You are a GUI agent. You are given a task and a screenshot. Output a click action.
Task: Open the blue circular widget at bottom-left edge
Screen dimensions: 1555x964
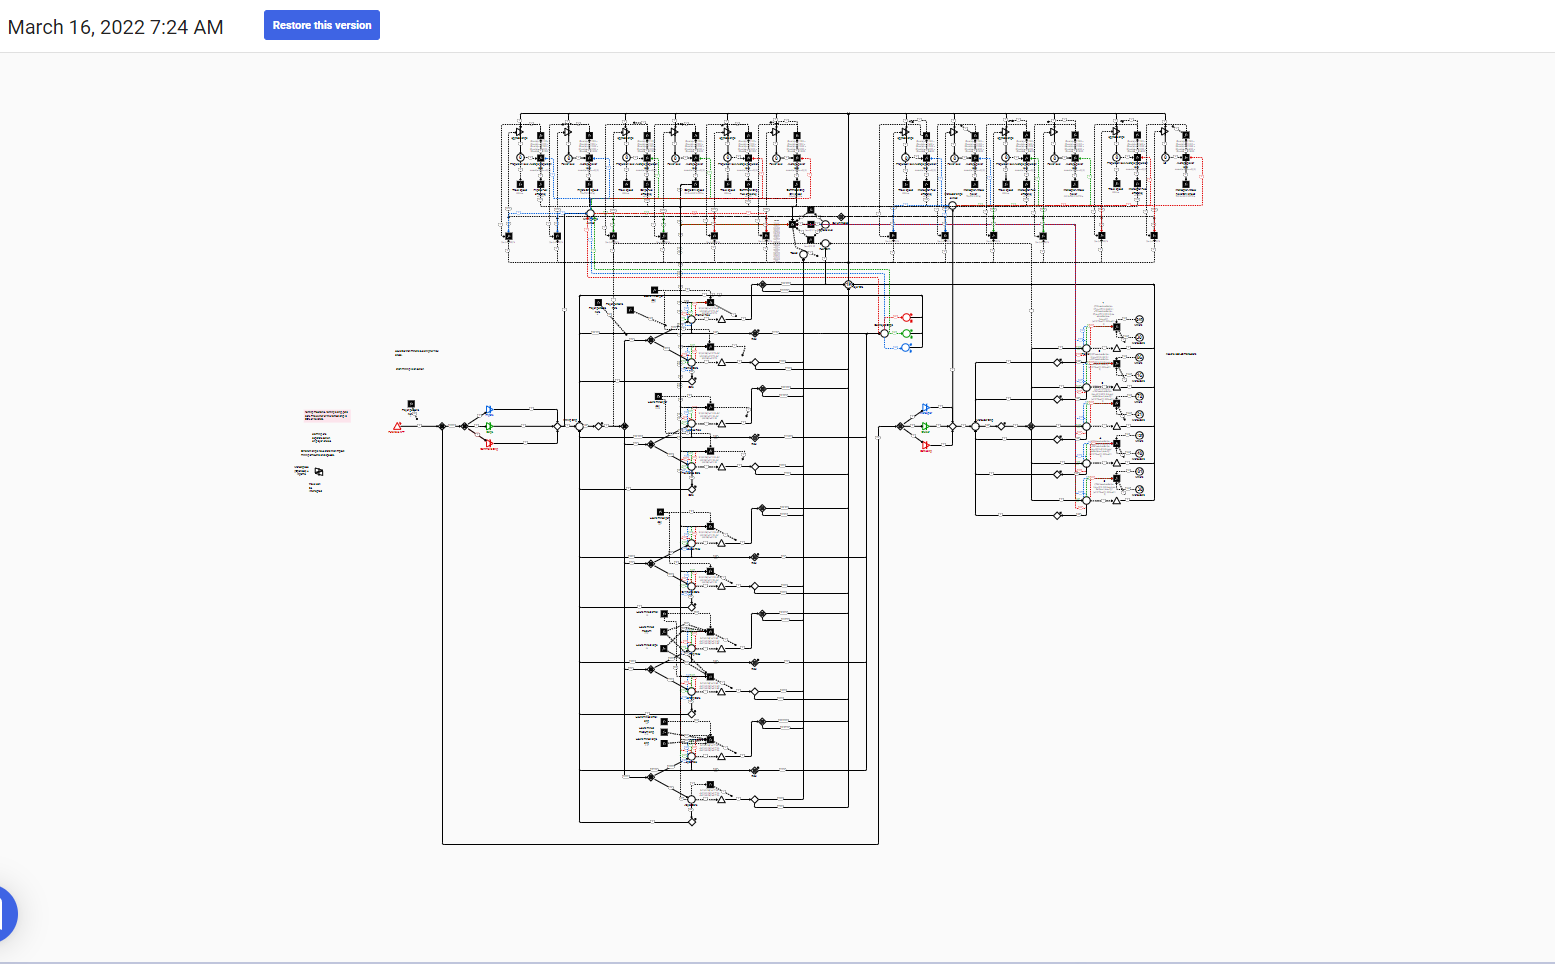(x=5, y=912)
